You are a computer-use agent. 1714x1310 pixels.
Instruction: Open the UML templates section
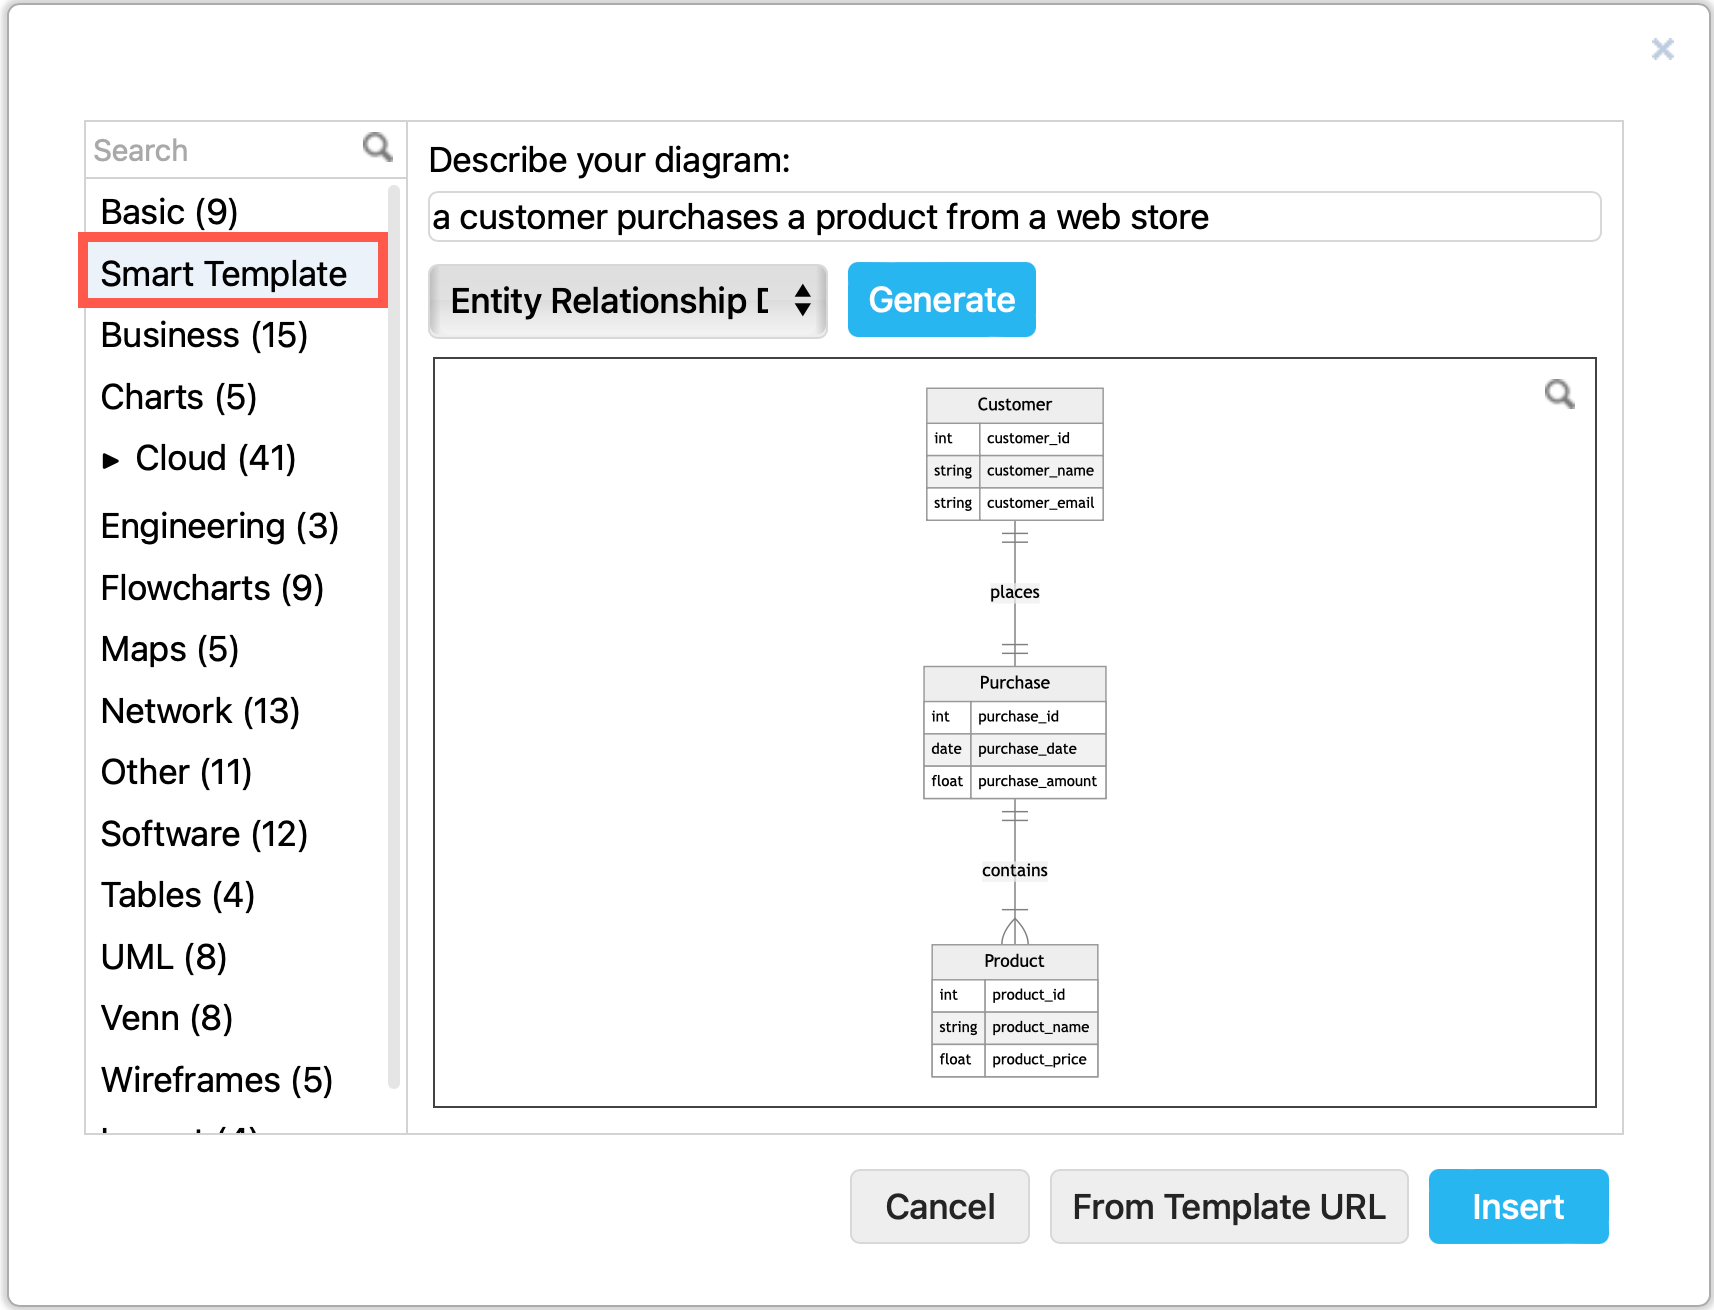click(x=163, y=957)
